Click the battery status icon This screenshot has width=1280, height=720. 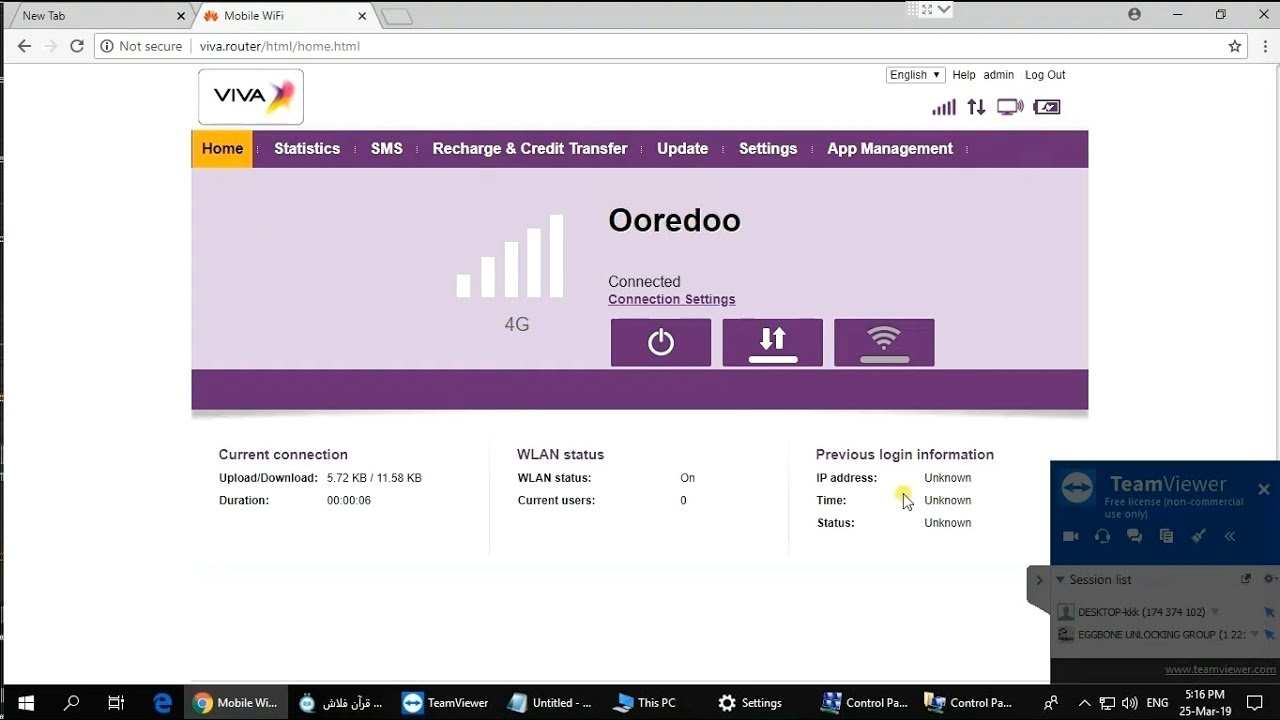tap(1047, 107)
